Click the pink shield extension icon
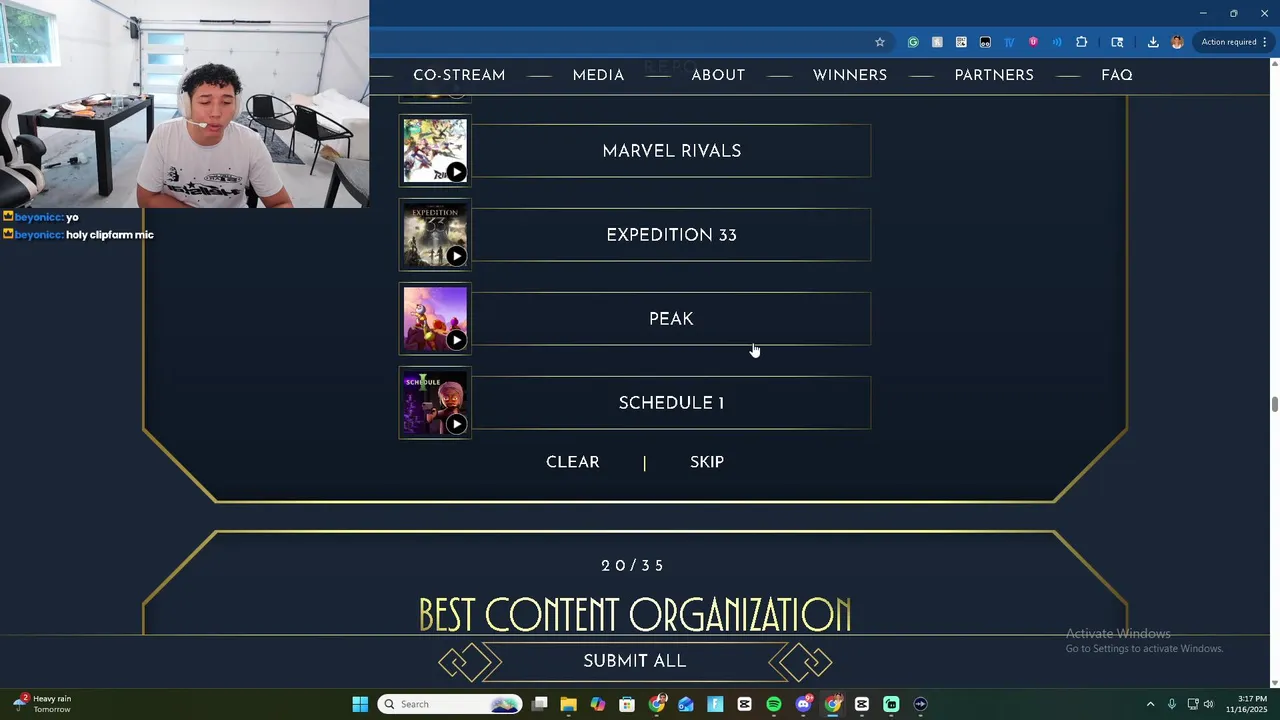The image size is (1280, 720). [x=1033, y=42]
